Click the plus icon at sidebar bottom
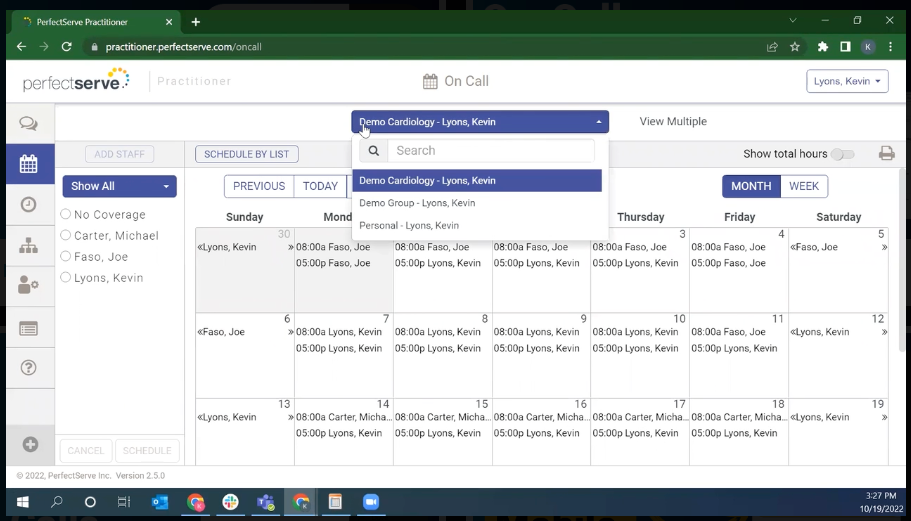The height and width of the screenshot is (521, 911). 29,445
